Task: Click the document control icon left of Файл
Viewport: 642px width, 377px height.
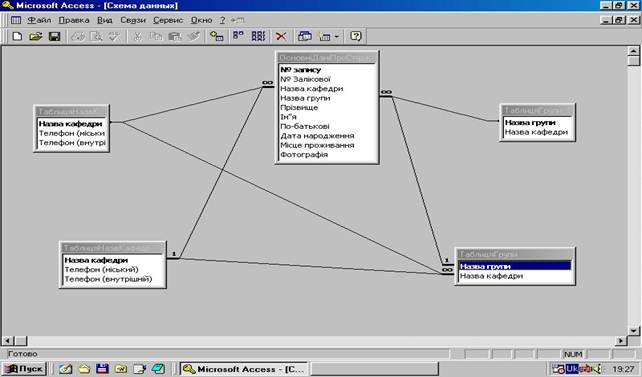Action: point(16,20)
